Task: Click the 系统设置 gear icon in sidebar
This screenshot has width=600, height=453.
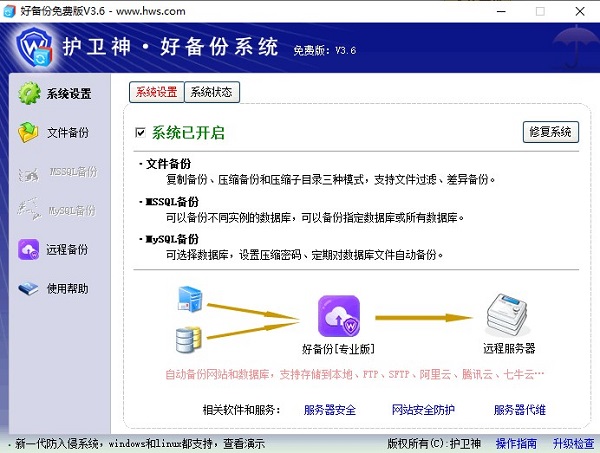Action: (29, 94)
